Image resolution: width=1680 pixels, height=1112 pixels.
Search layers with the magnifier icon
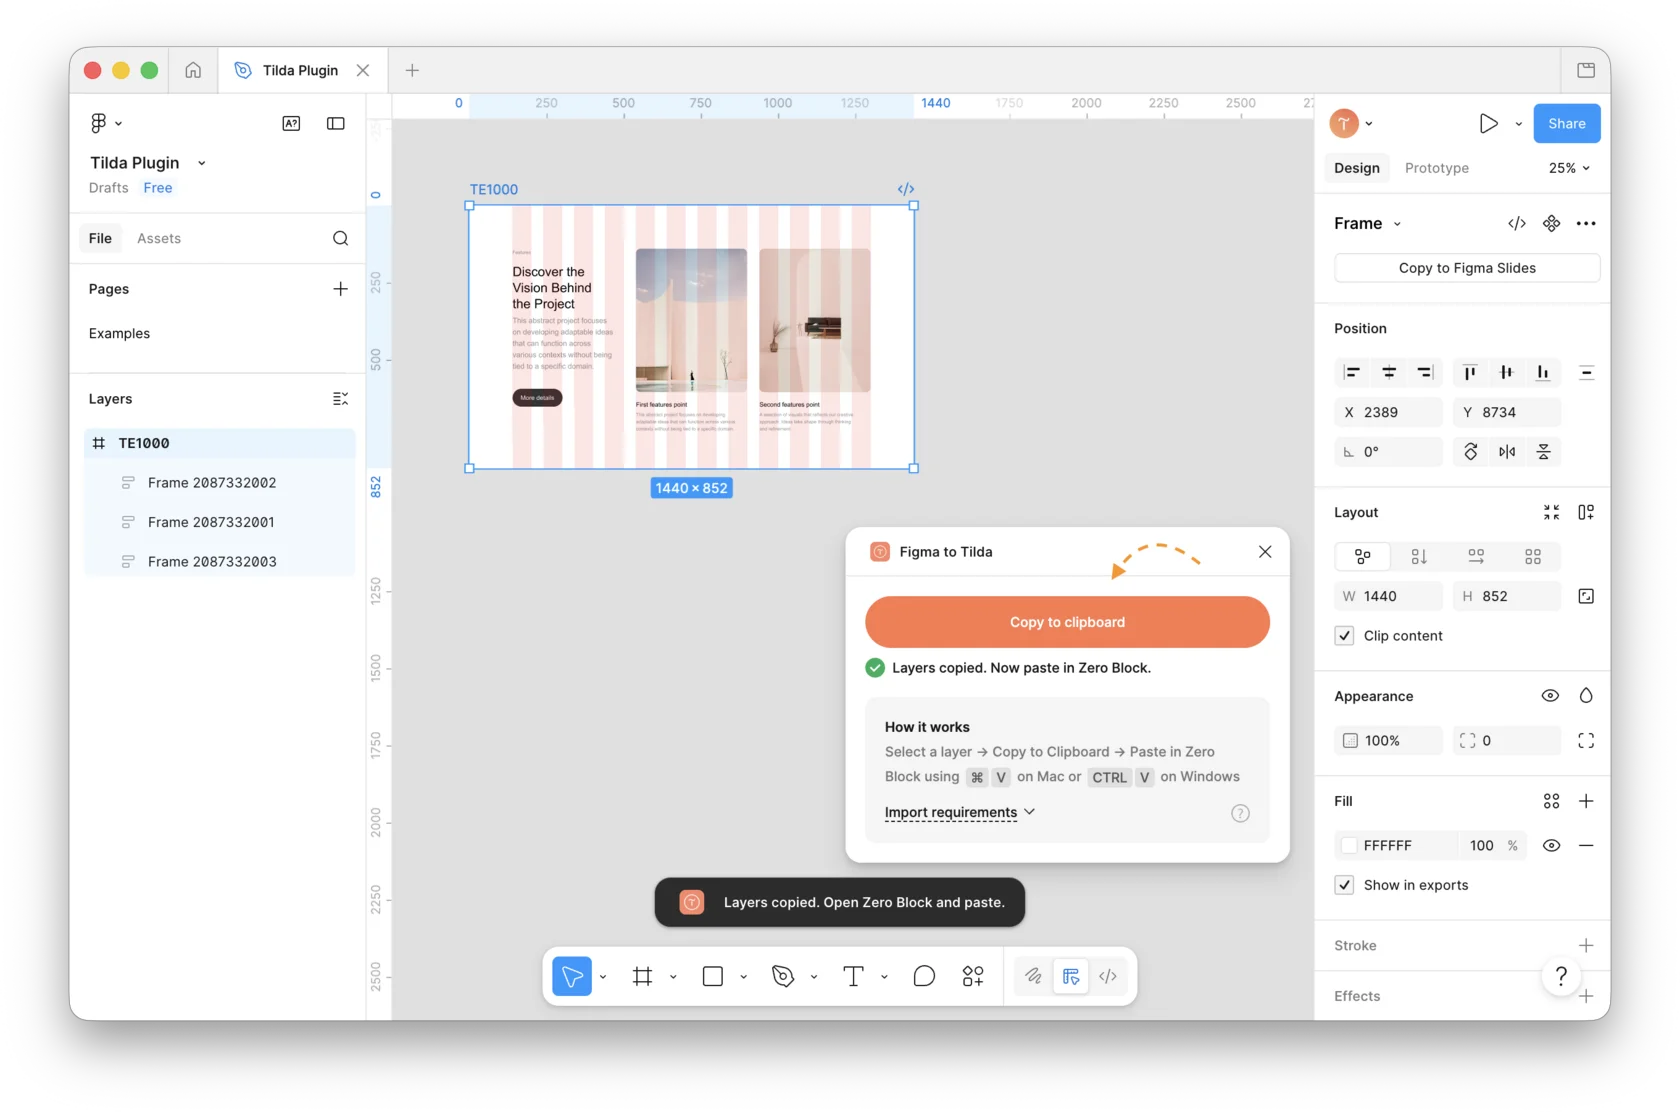pos(340,238)
